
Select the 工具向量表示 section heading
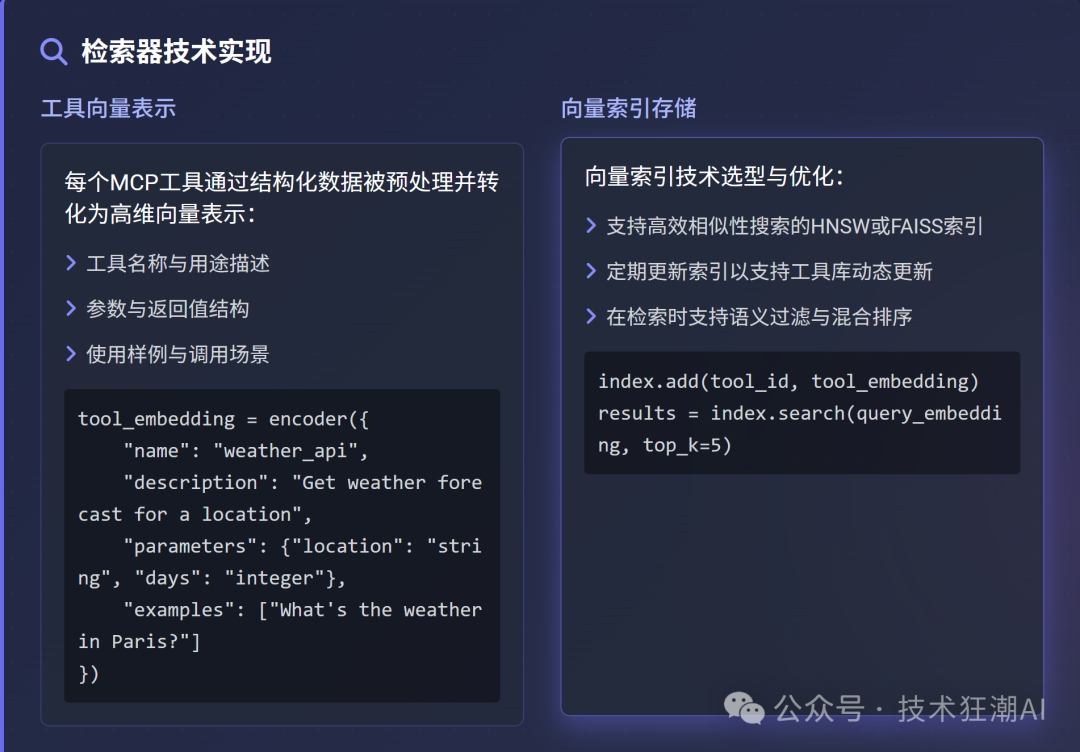click(108, 108)
